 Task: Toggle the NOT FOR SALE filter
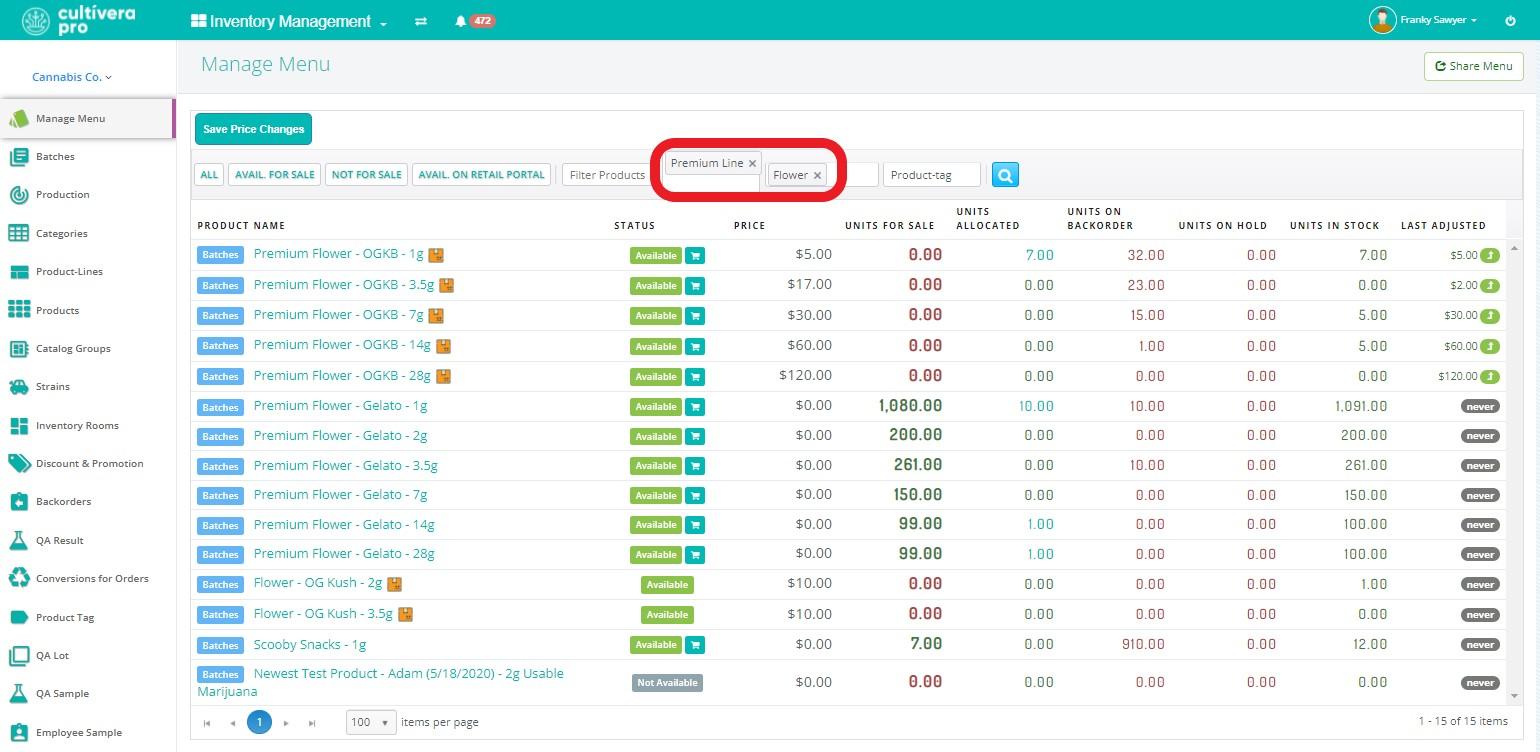point(367,175)
